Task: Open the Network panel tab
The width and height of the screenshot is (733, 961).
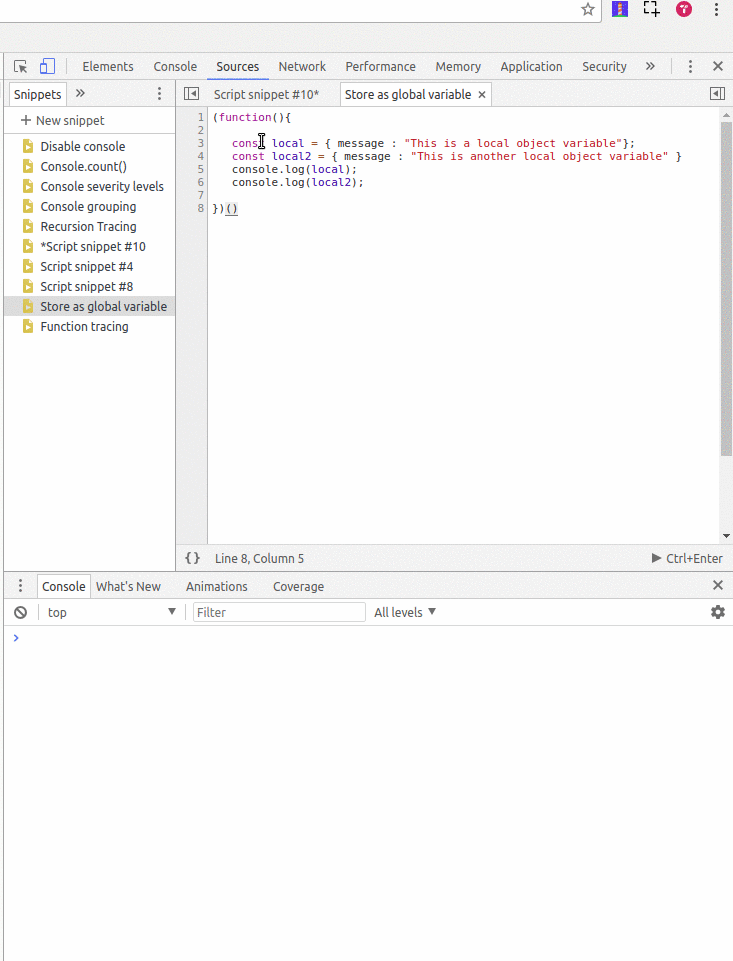Action: 302,66
